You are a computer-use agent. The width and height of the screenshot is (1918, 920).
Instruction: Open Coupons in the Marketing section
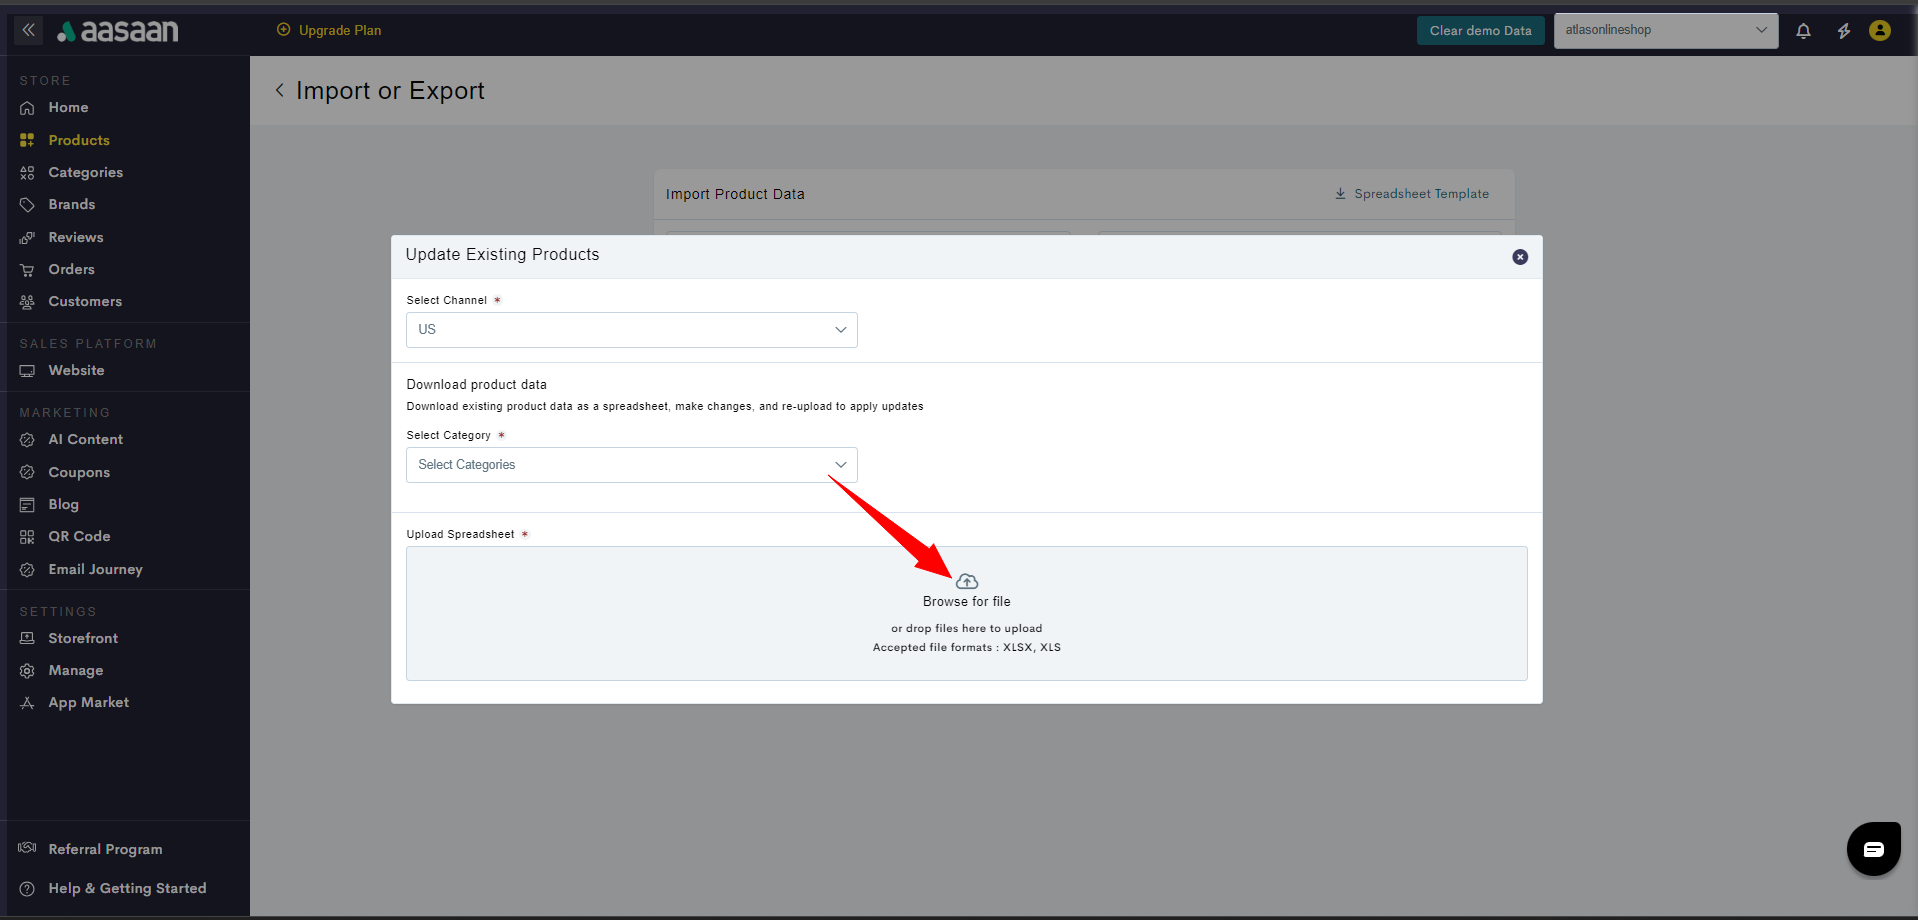tap(79, 472)
